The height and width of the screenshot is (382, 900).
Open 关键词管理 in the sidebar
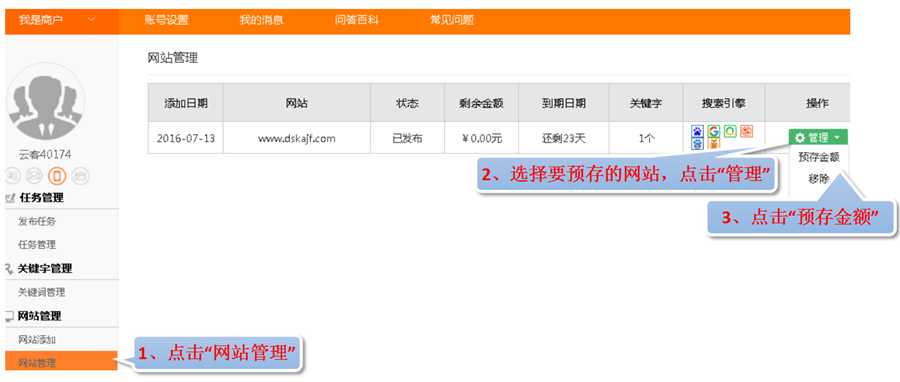pos(42,292)
